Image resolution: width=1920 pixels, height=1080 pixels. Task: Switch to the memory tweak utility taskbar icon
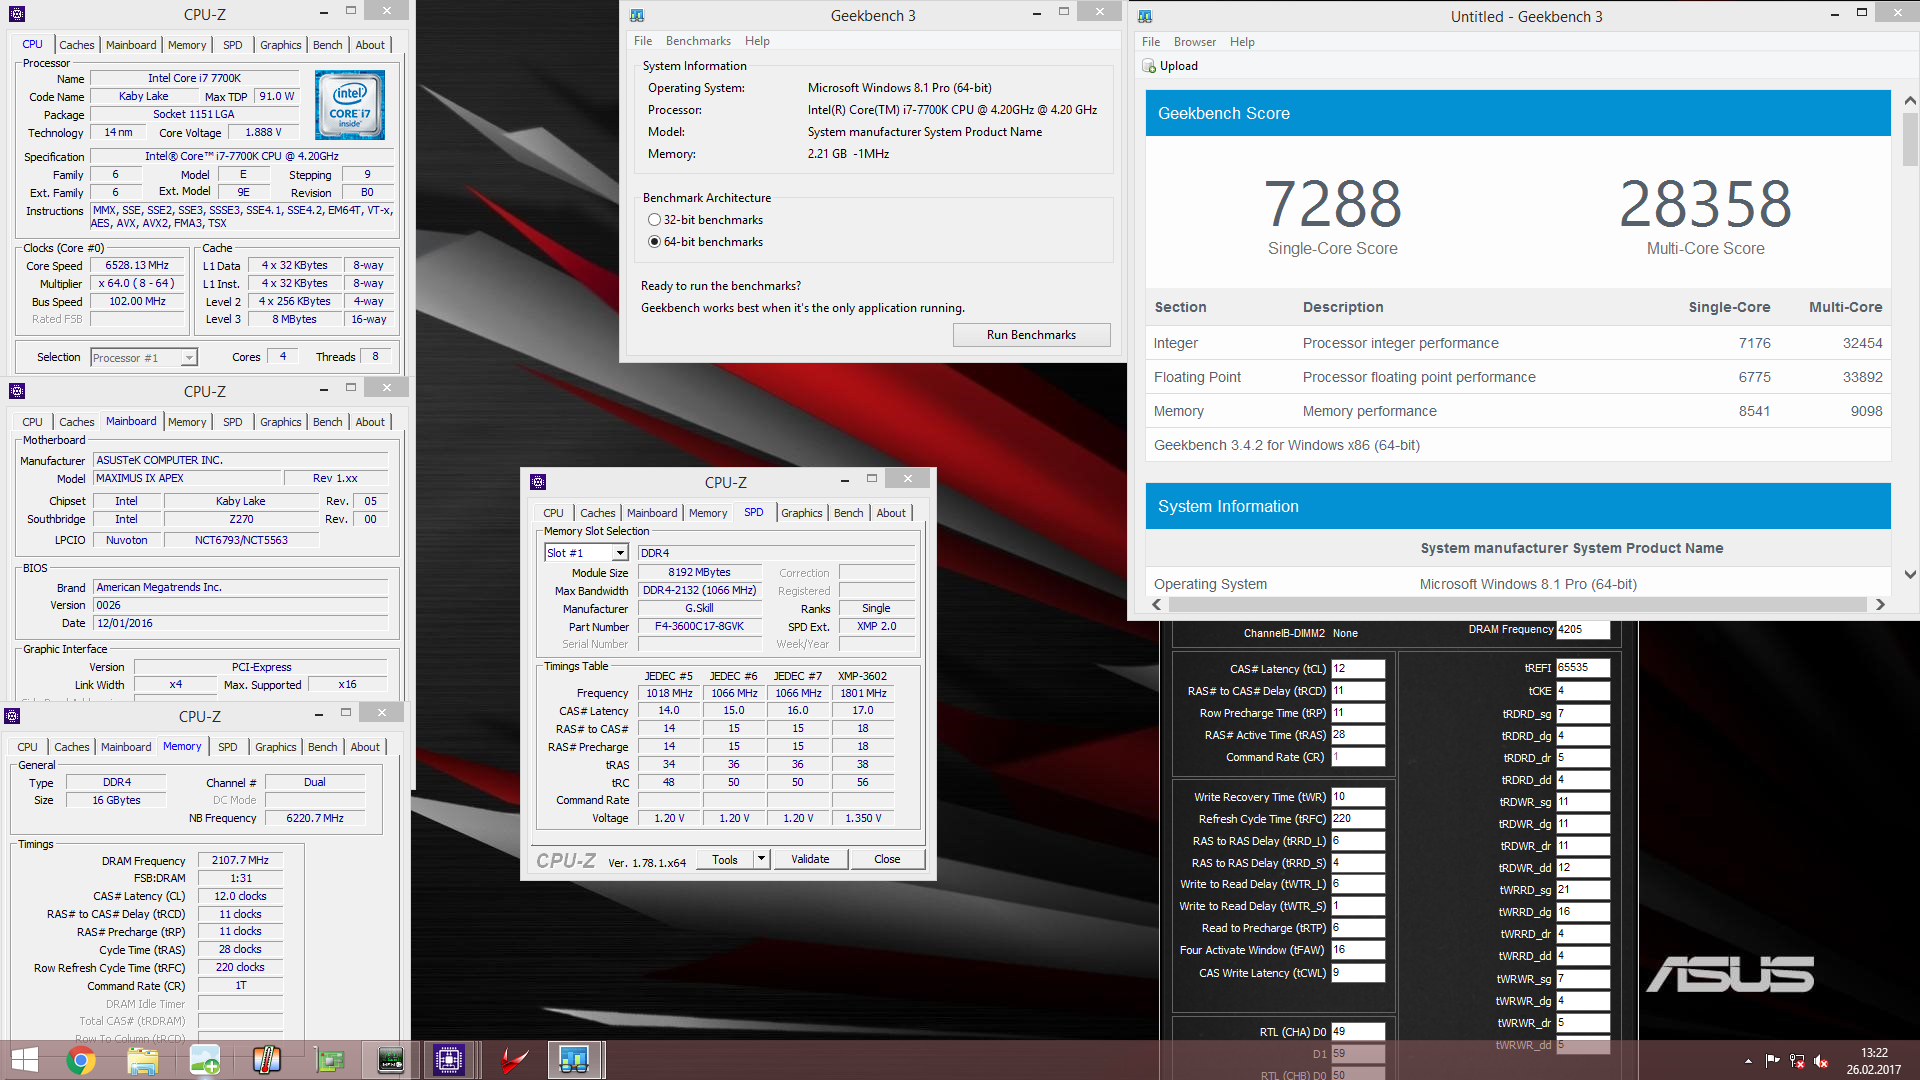pos(390,1060)
